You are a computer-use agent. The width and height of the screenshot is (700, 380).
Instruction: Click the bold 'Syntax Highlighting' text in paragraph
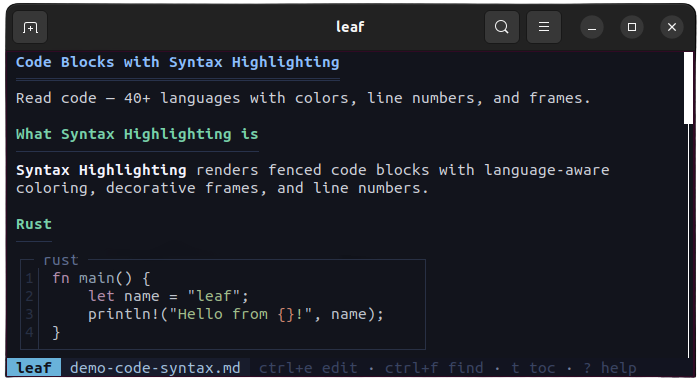click(x=101, y=170)
